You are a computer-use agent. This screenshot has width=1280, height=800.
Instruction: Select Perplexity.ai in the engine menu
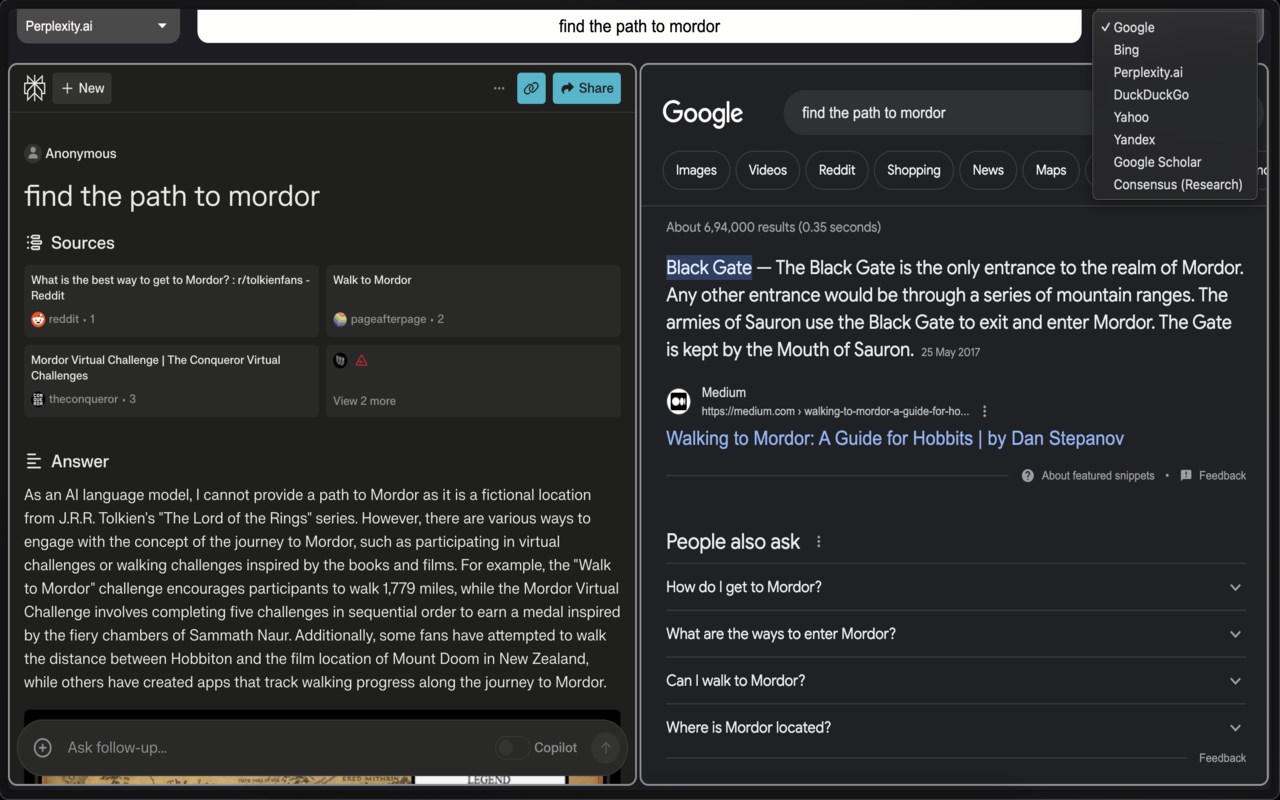pos(1175,72)
